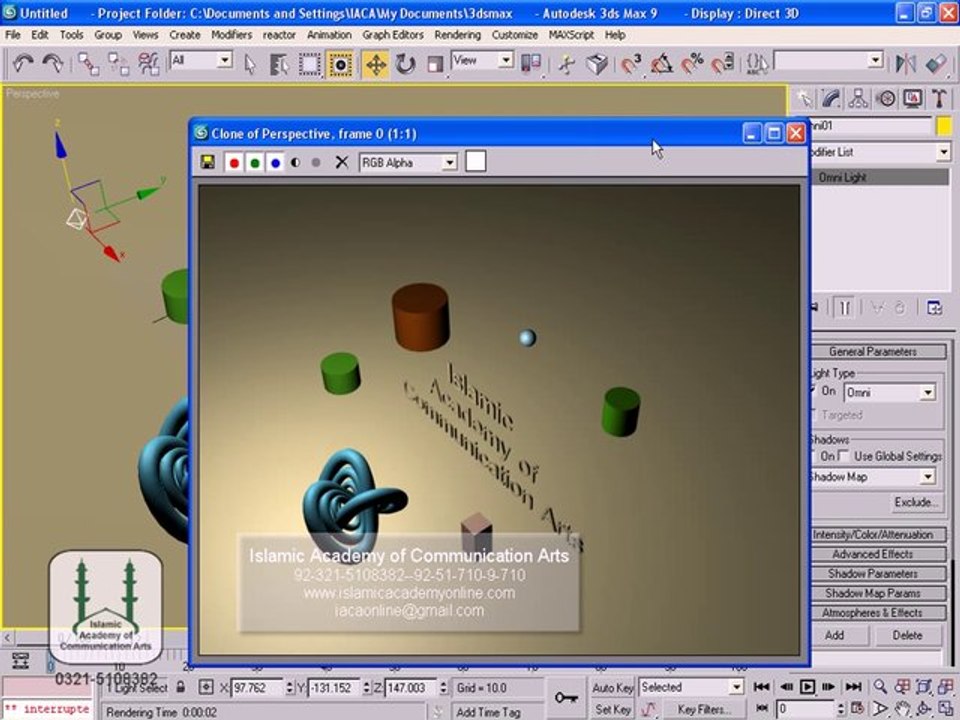Toggle Angle Snap icon
This screenshot has height=720, width=960.
662,63
